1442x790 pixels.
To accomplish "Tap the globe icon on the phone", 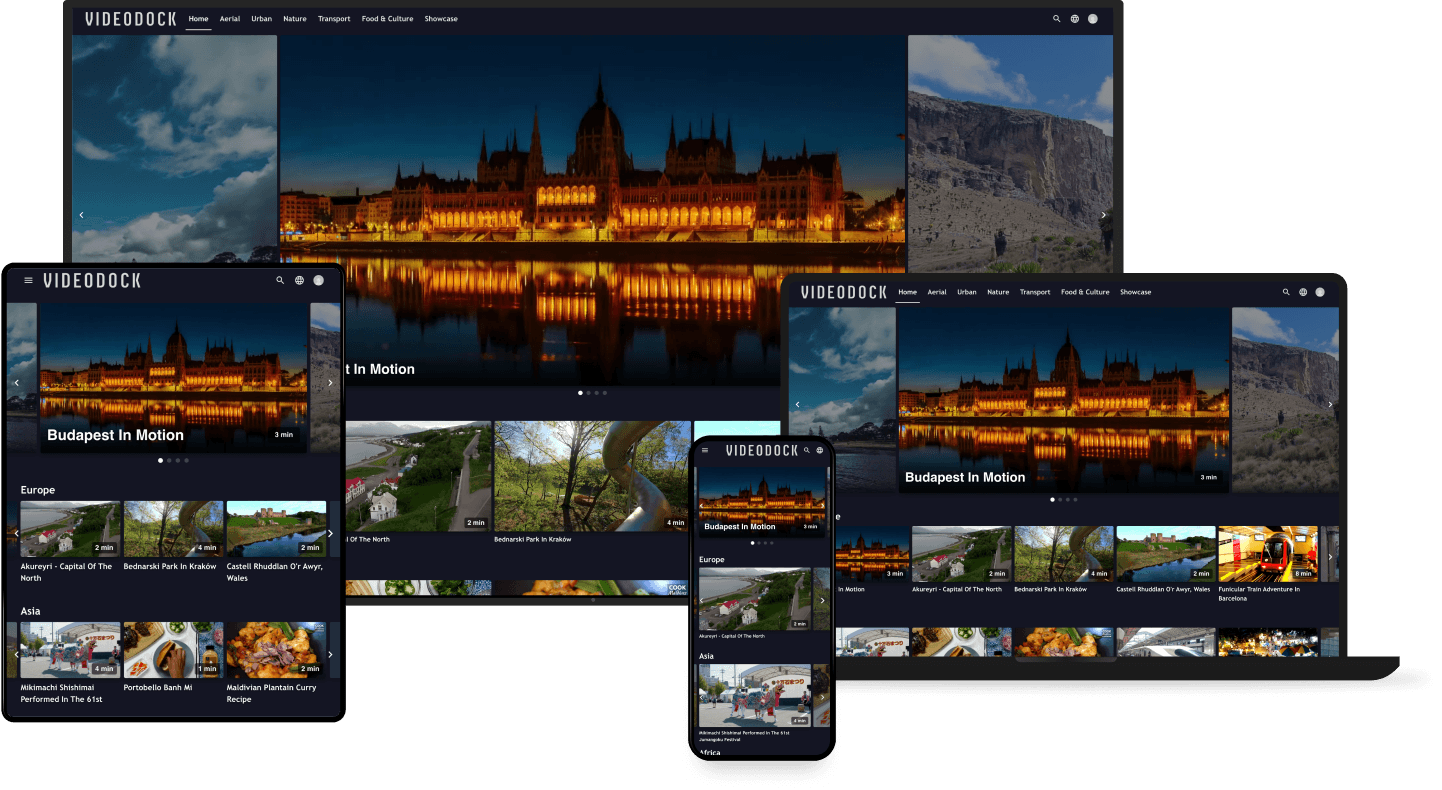I will tap(820, 450).
